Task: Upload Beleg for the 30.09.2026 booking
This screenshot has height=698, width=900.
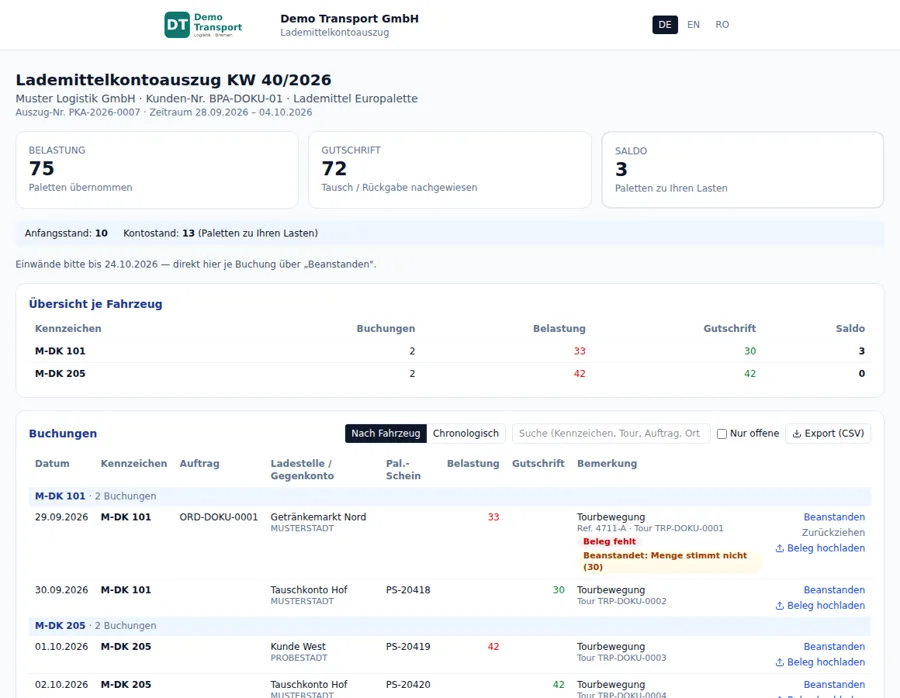Action: pos(820,606)
